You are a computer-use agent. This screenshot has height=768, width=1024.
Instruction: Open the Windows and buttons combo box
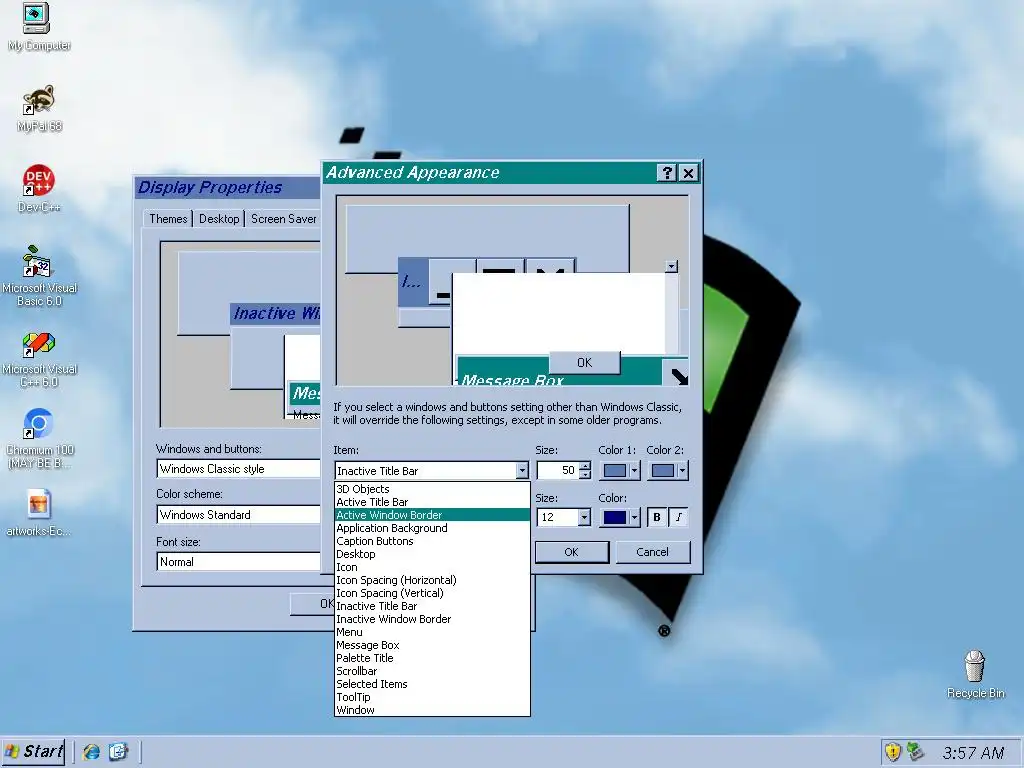[238, 469]
